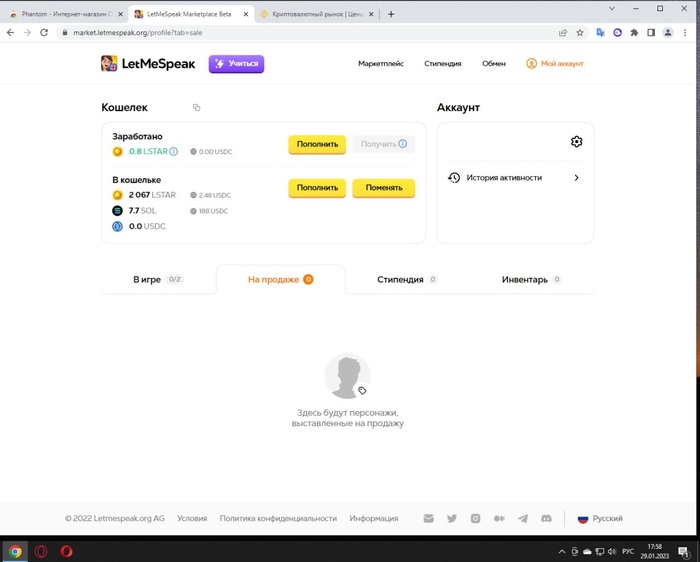Open Instagram icon in footer
The width and height of the screenshot is (700, 562).
[475, 518]
